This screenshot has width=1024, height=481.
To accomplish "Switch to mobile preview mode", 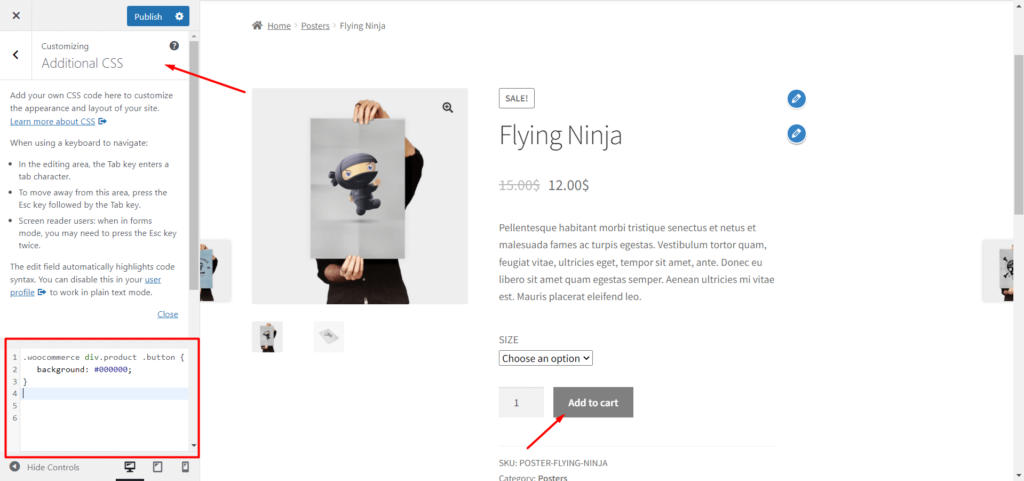I will pos(185,467).
